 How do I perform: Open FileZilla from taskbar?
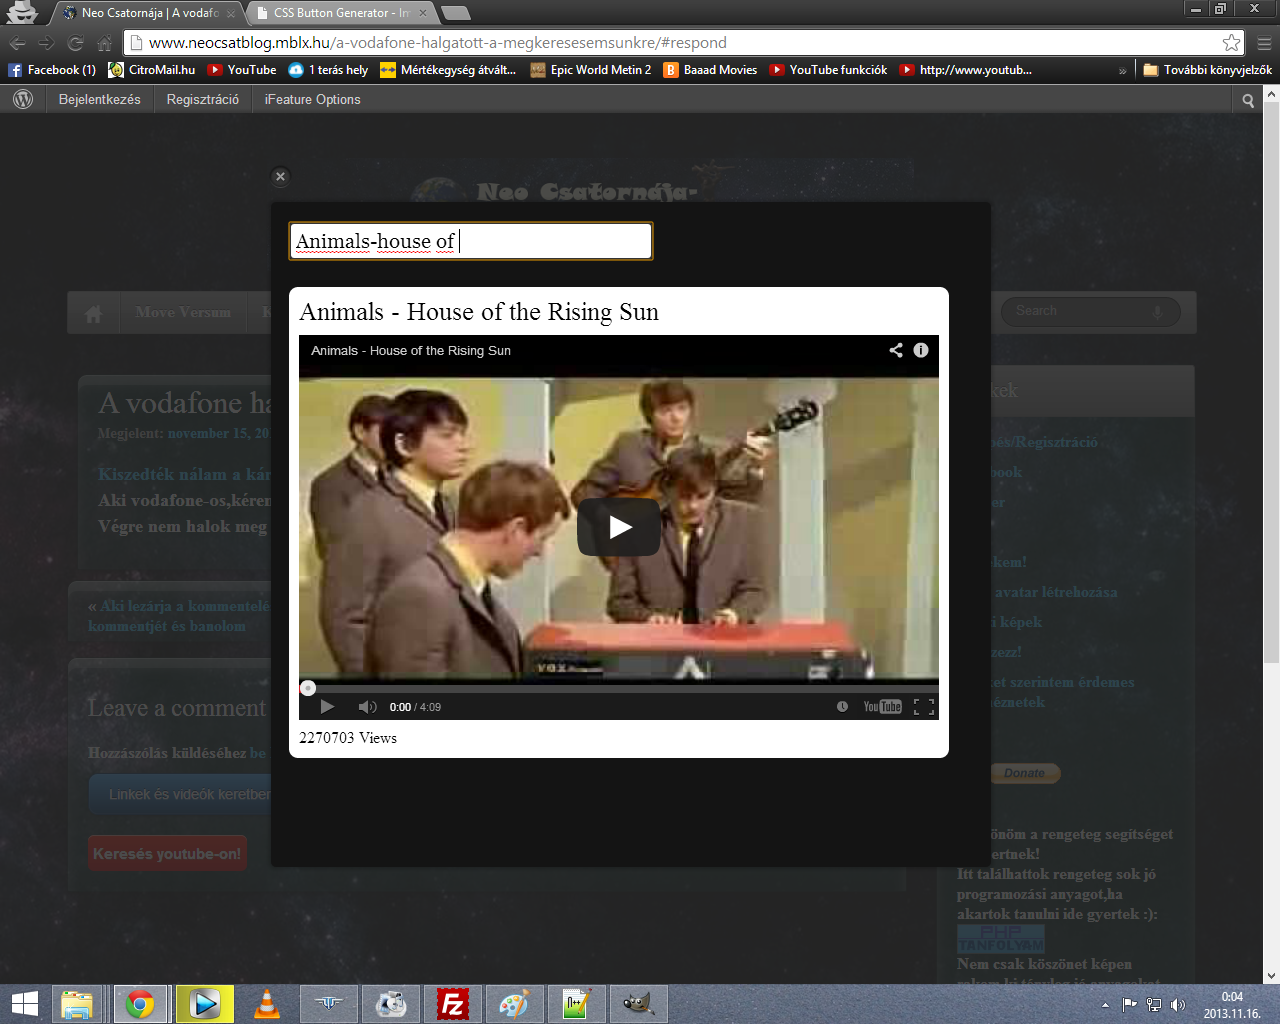pyautogui.click(x=453, y=1004)
